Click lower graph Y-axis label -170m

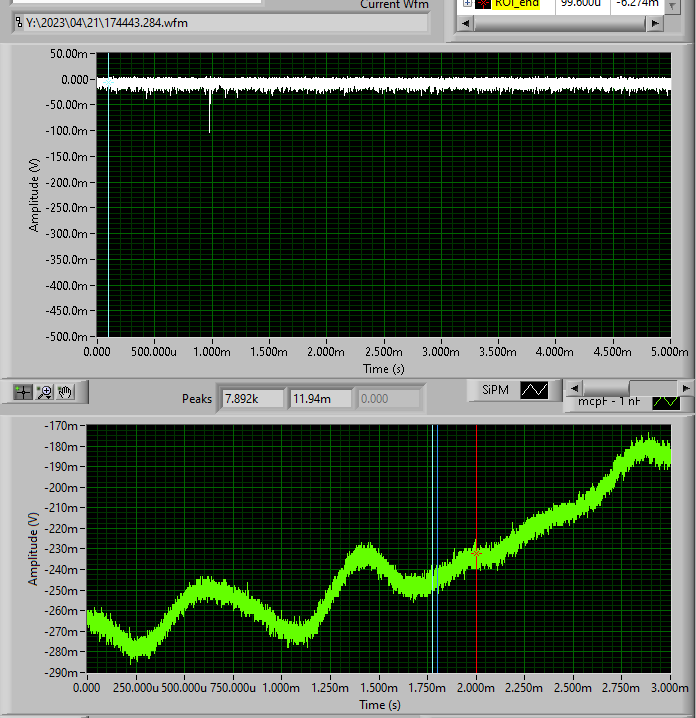click(x=61, y=426)
